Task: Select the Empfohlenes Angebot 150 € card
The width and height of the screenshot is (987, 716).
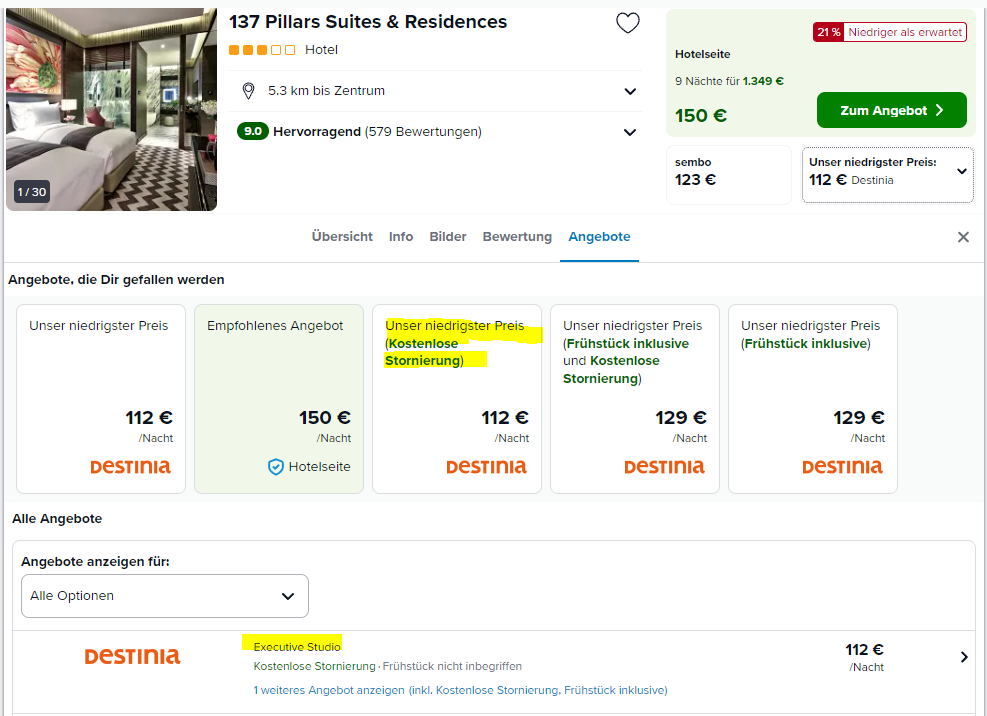Action: 278,399
